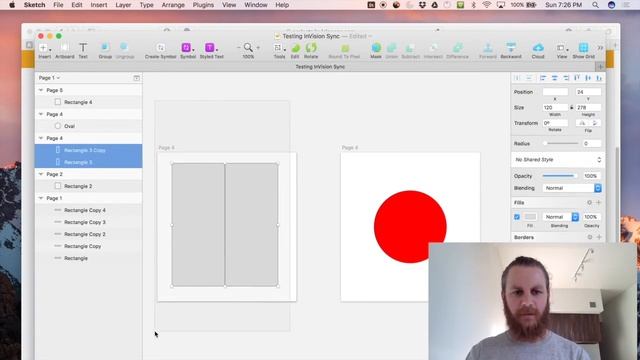Add a new fill with plus icon

(599, 202)
